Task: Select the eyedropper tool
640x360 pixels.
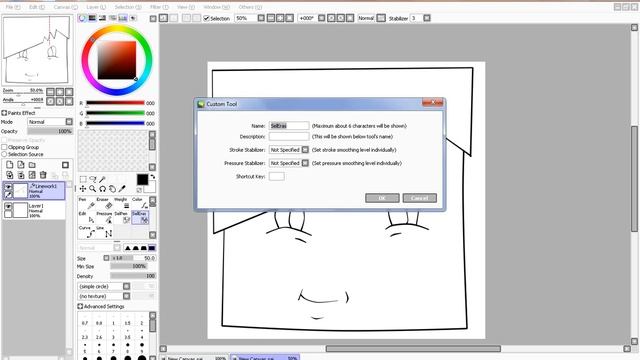Action: pyautogui.click(x=122, y=189)
